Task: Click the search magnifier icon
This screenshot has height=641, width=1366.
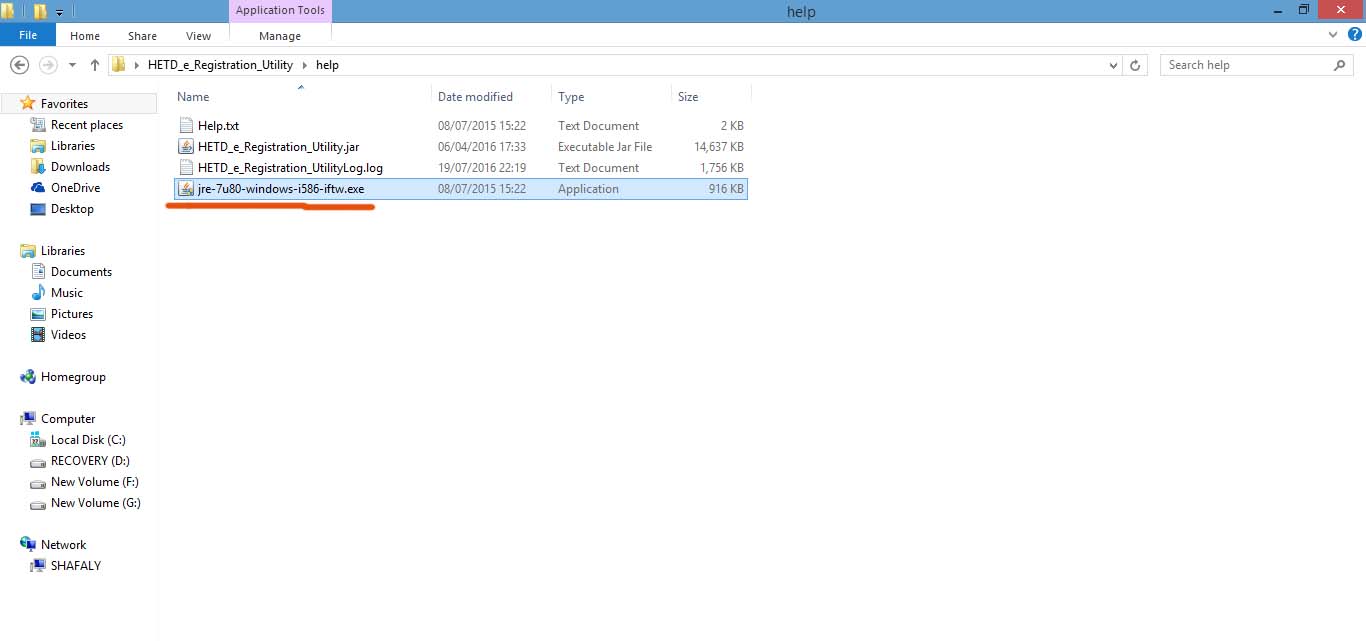Action: coord(1340,65)
